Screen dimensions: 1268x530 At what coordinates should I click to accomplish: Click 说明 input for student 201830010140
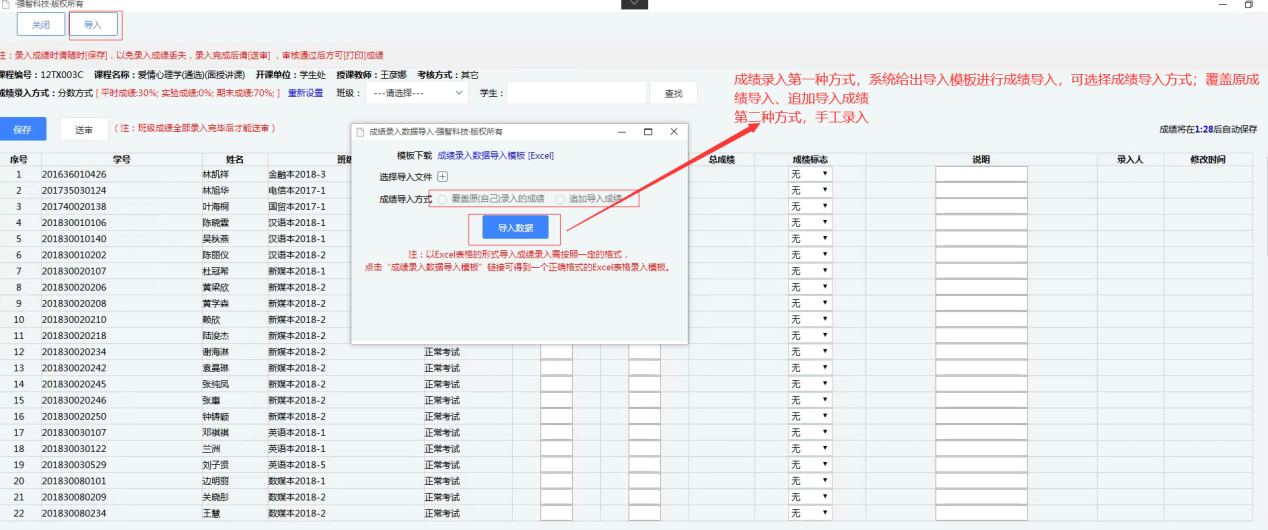point(981,239)
